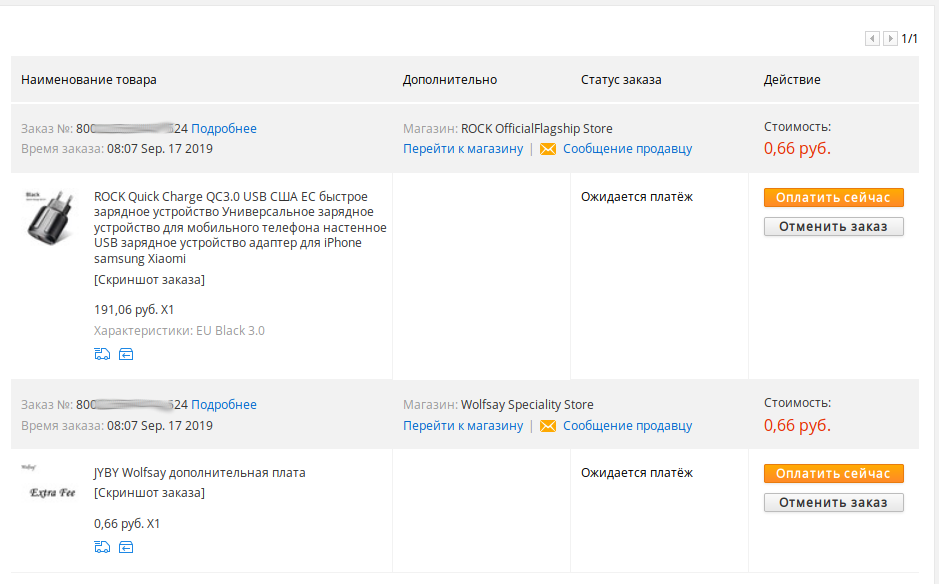Click return box icon under ROCK charger
The height and width of the screenshot is (584, 939).
click(126, 355)
